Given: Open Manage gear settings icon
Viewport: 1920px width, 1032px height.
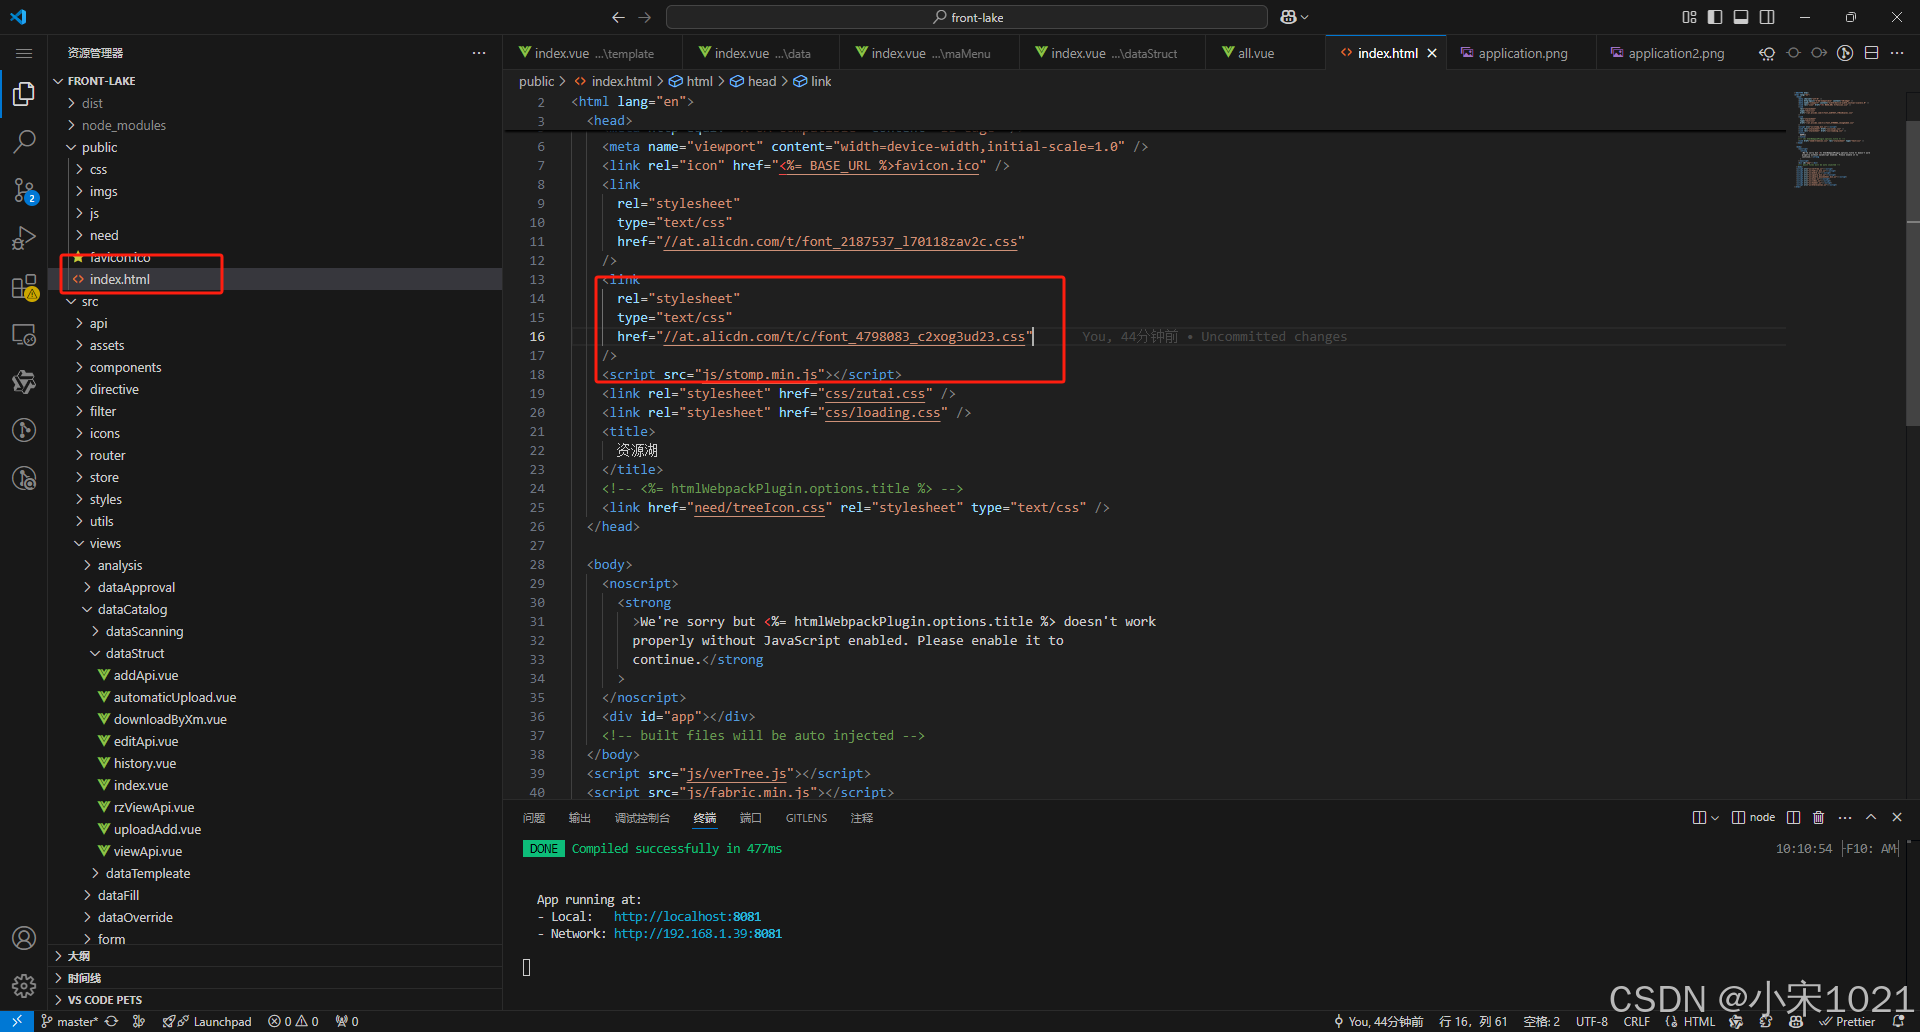Looking at the screenshot, I should click(x=24, y=986).
